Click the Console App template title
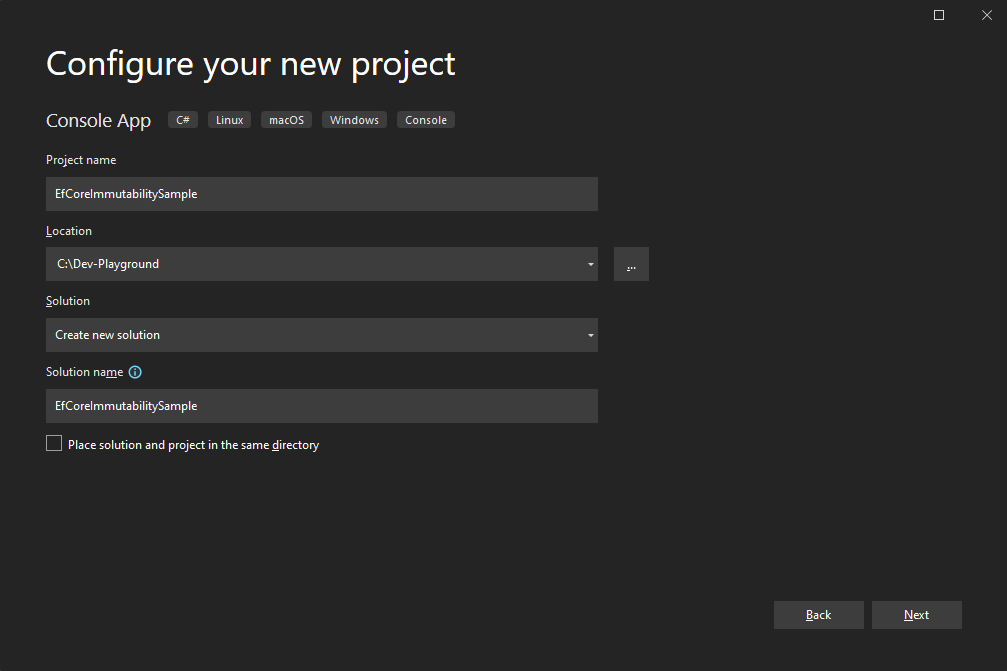1007x671 pixels. (99, 121)
